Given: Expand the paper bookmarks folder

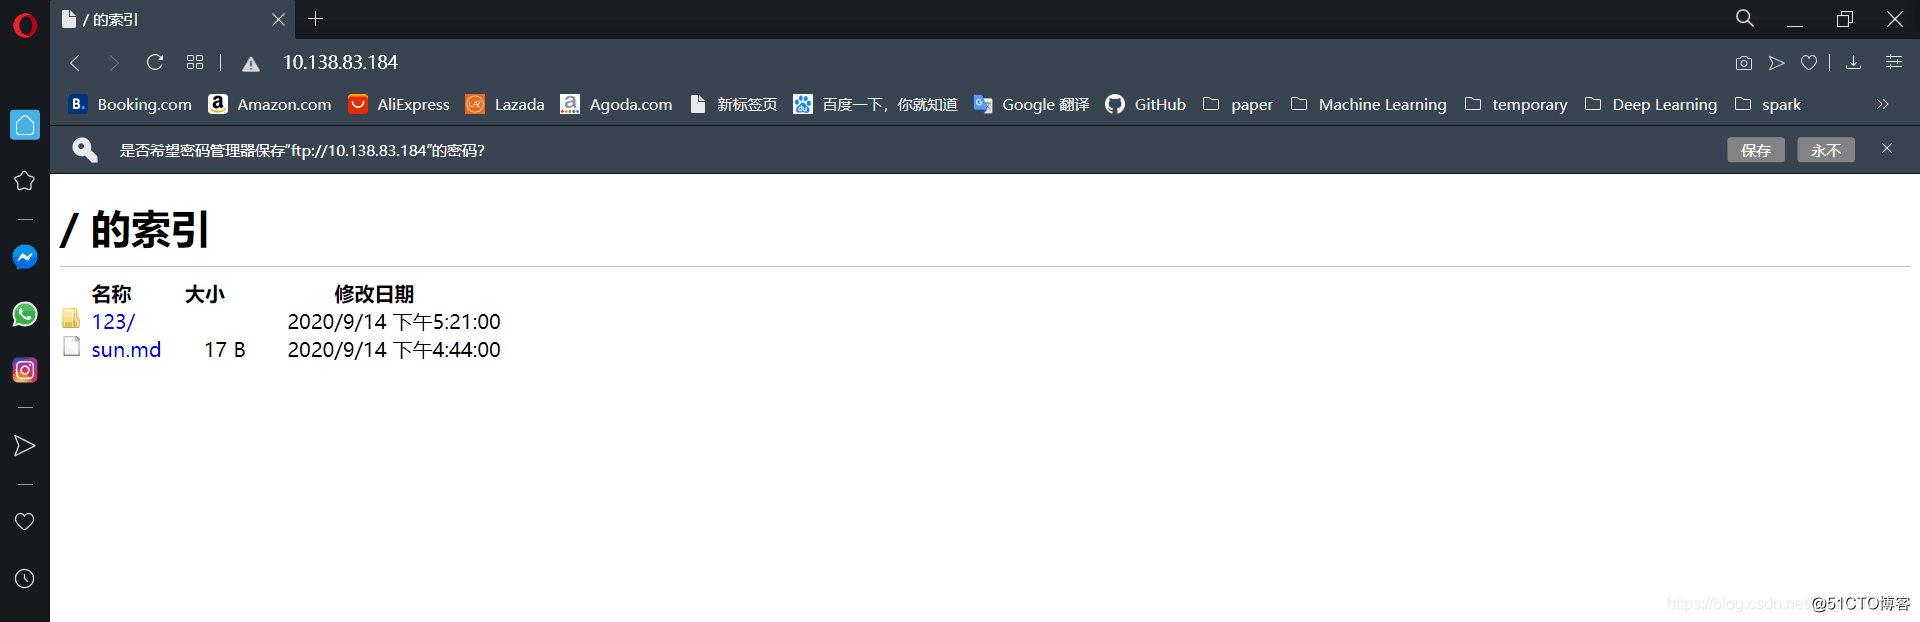Looking at the screenshot, I should (x=1238, y=104).
